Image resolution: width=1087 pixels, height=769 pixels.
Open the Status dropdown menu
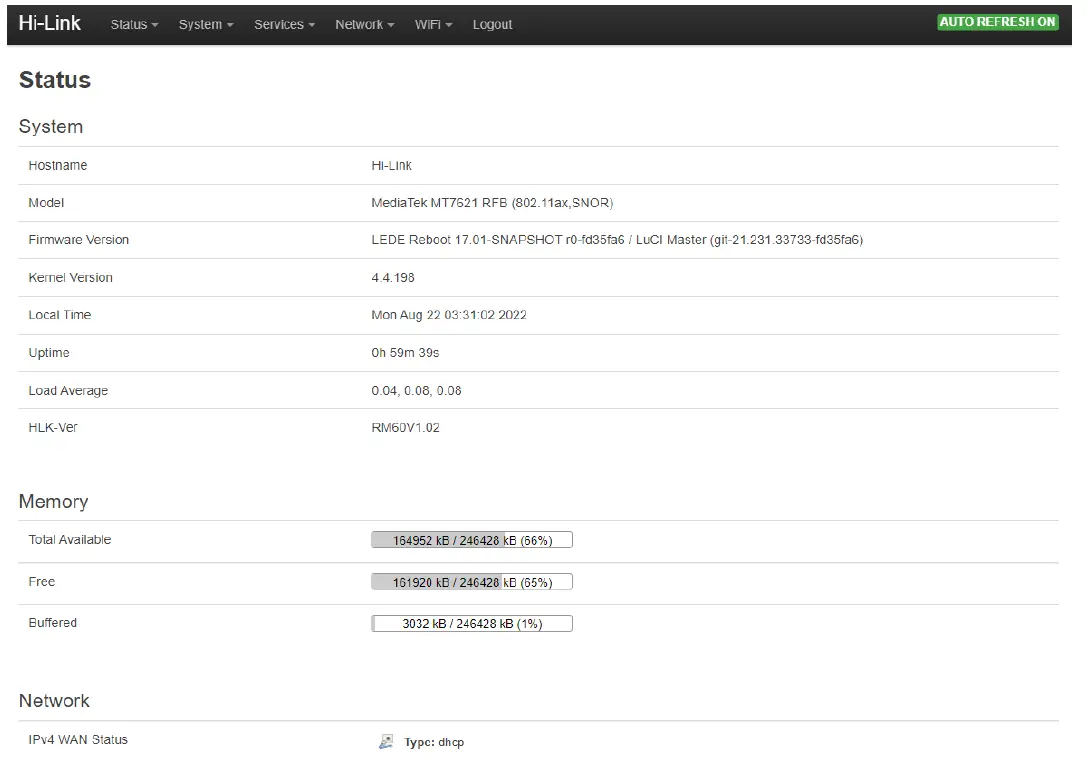134,24
